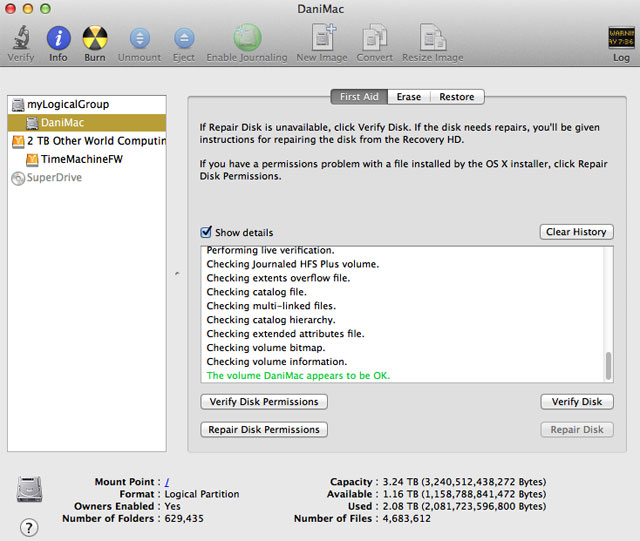Click the log details scrollbar thumb
Viewport: 640px width, 541px height.
609,366
